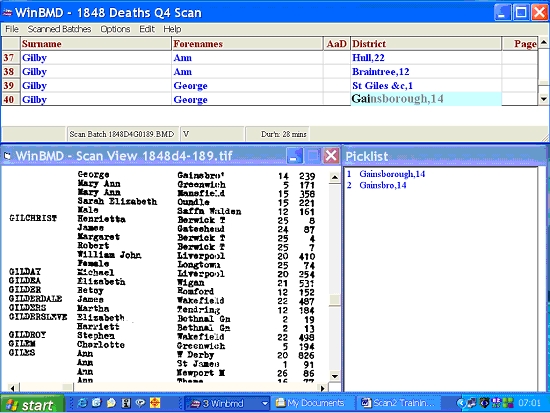Image resolution: width=550 pixels, height=413 pixels.
Task: Click the Page column header
Action: (520, 44)
